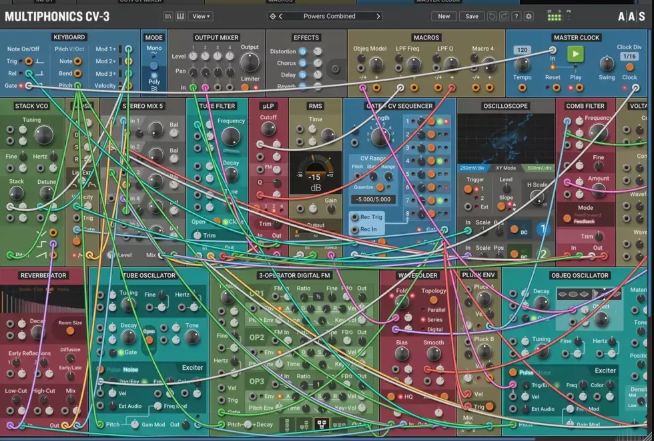Start the Master Clock with the green play button
Image resolution: width=654 pixels, height=441 pixels.
click(576, 54)
